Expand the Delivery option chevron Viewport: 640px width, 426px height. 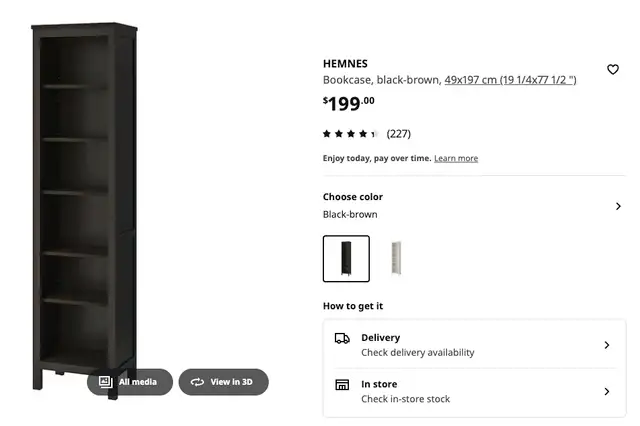607,345
